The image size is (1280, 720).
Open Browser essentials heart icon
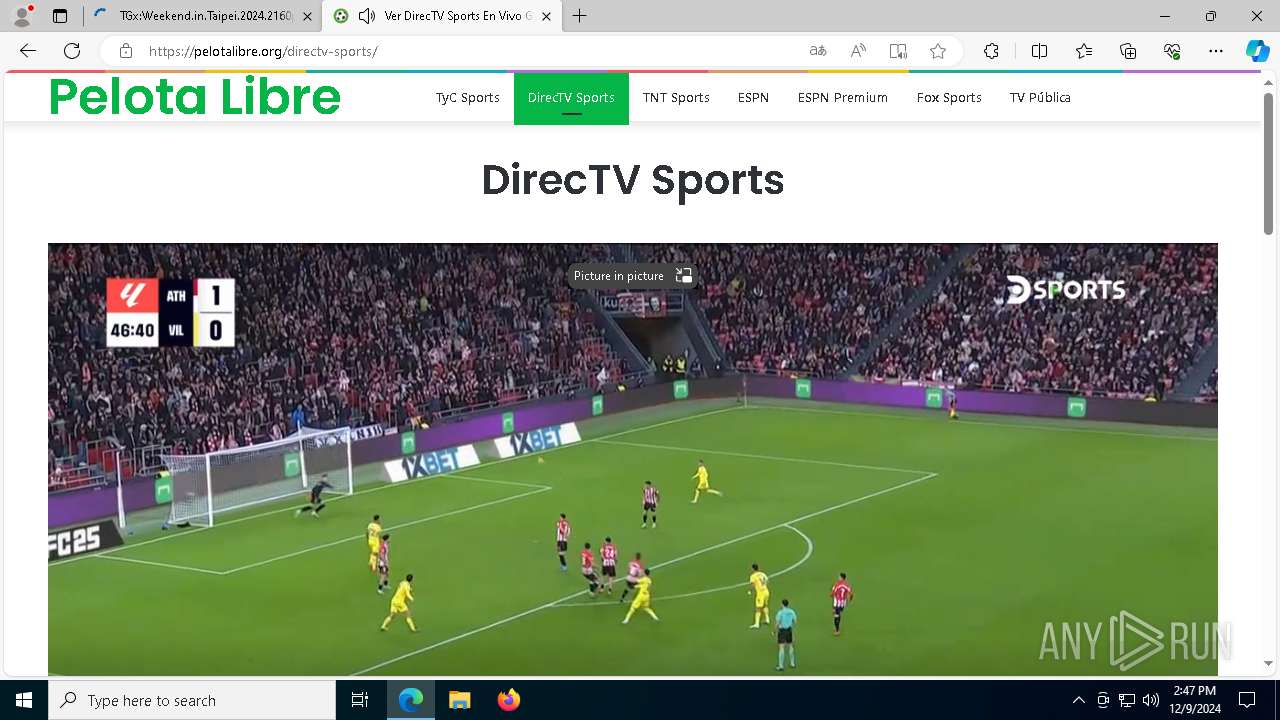click(1172, 51)
